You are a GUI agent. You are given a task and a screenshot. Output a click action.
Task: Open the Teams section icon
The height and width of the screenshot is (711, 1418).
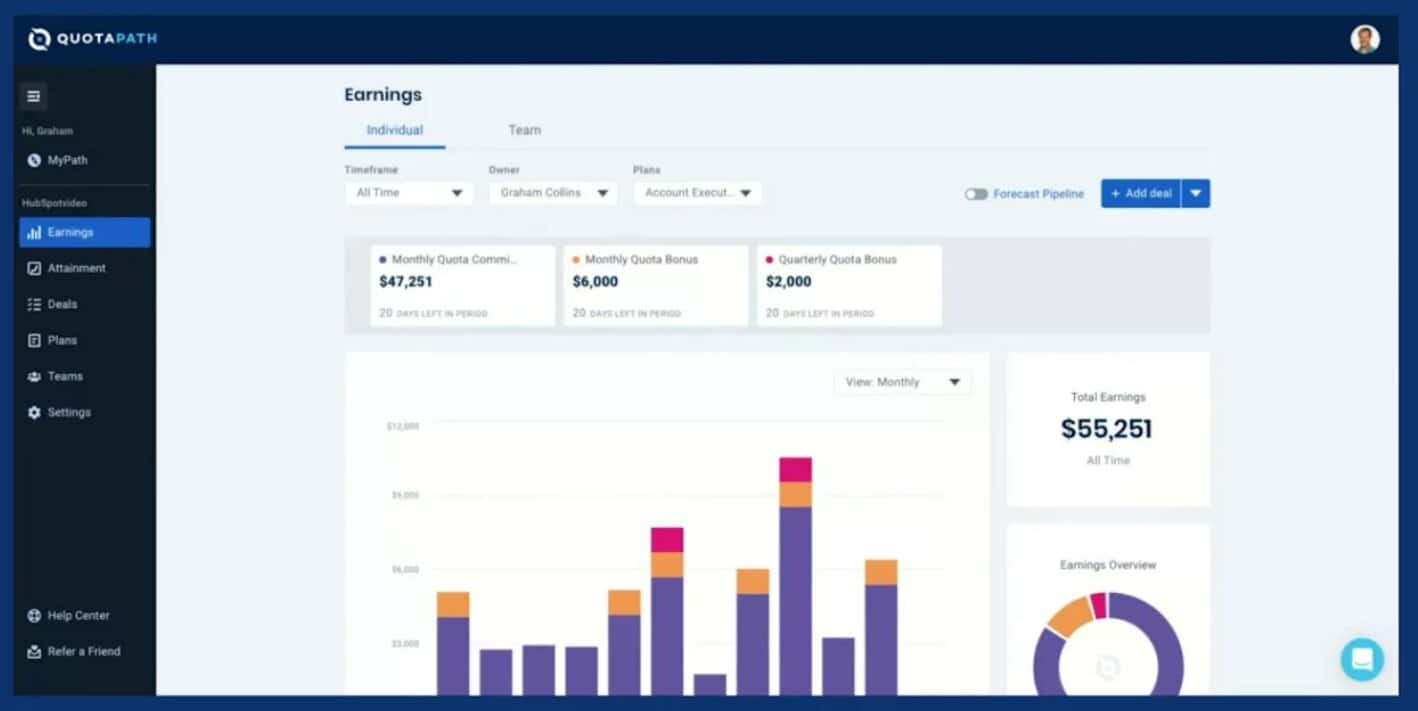click(x=34, y=376)
